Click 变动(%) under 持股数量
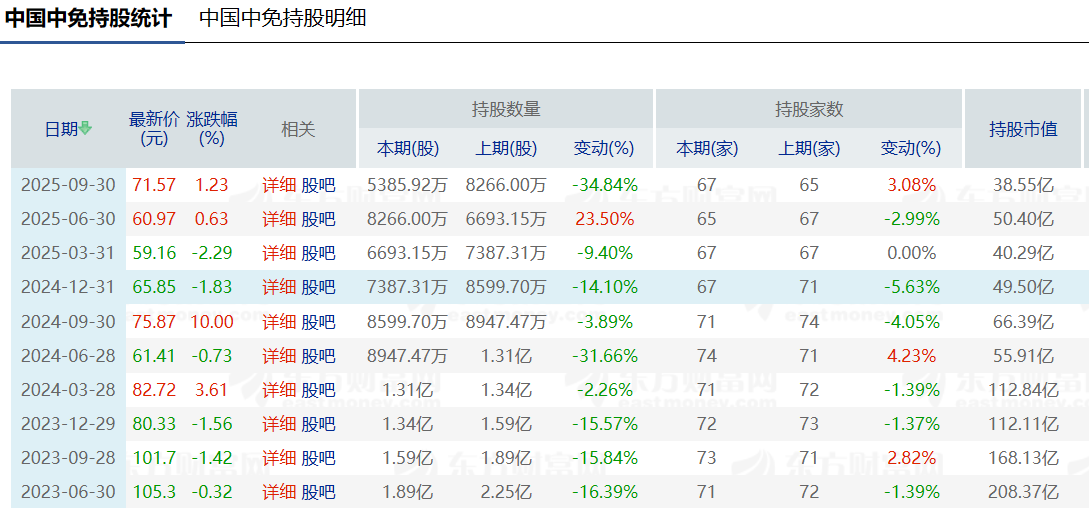The height and width of the screenshot is (508, 1089). (604, 148)
